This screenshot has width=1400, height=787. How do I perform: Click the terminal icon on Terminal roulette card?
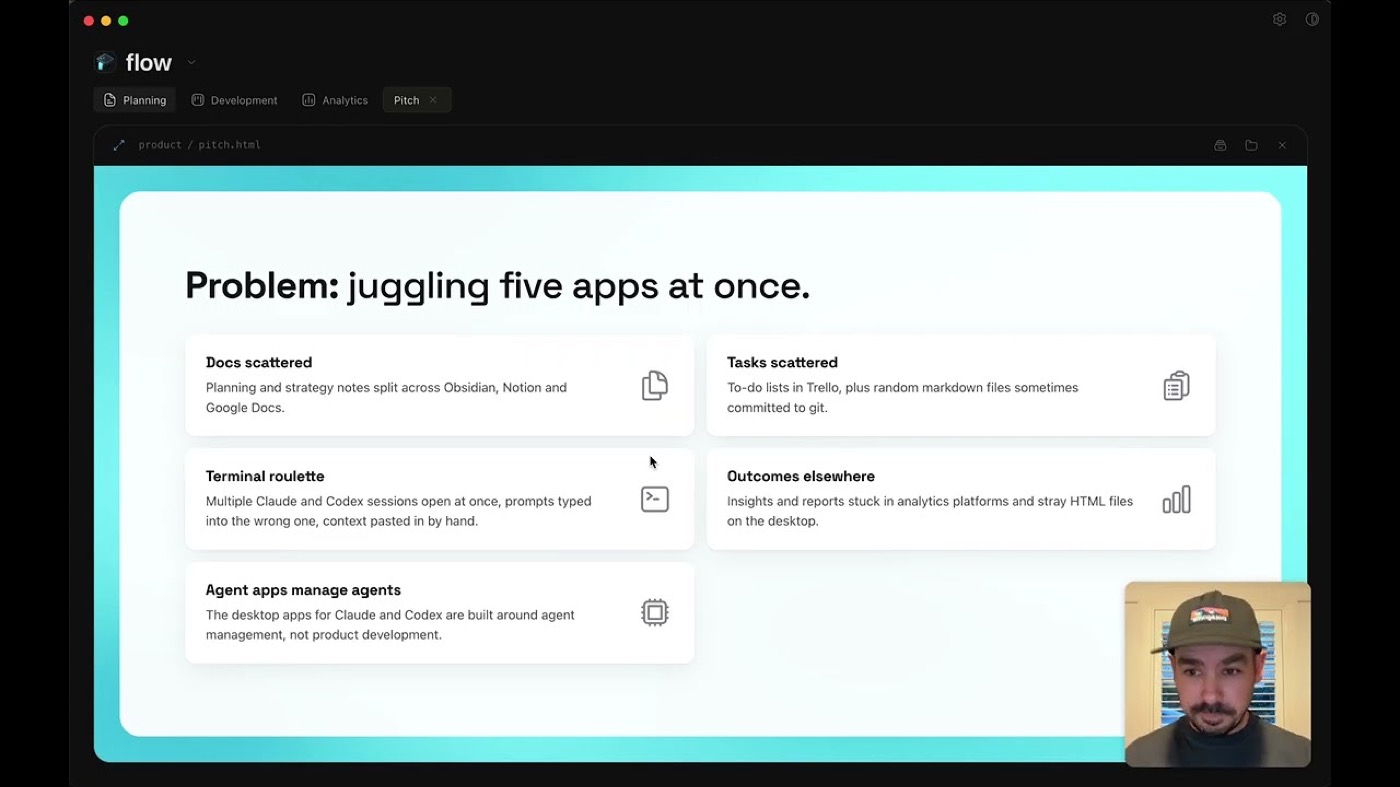tap(654, 499)
